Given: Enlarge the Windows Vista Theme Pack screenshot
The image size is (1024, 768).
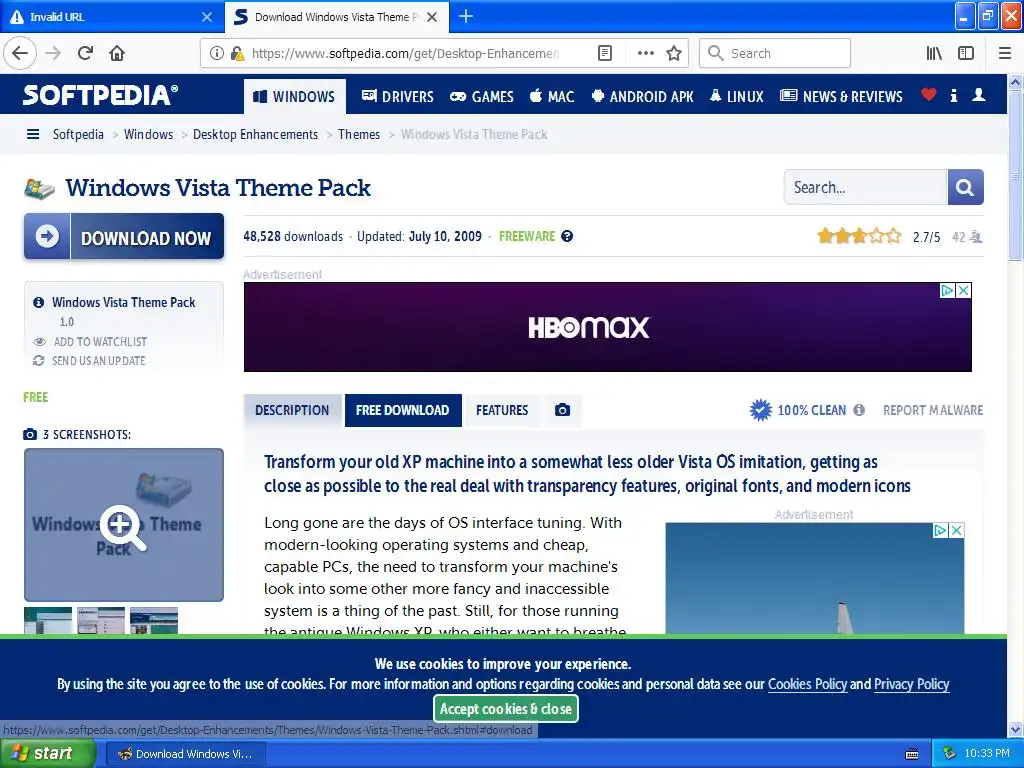Looking at the screenshot, I should 124,524.
